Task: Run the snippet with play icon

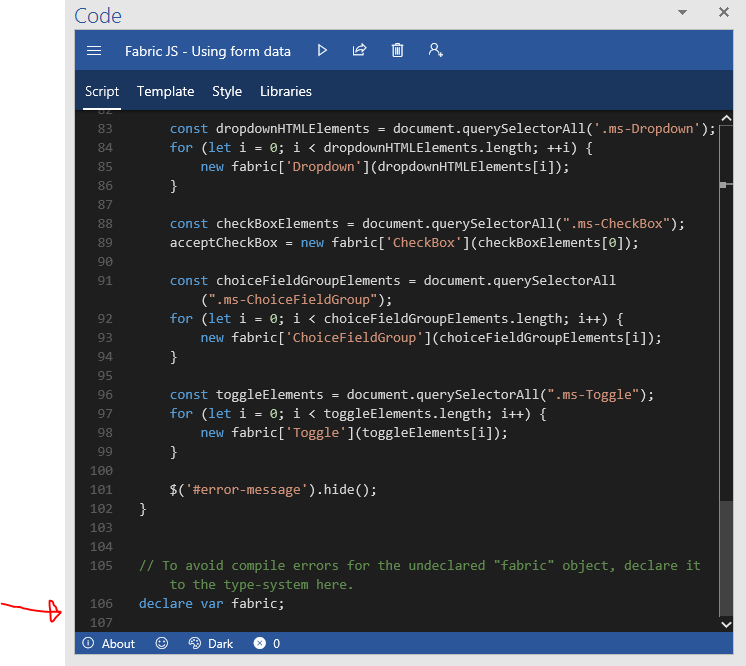Action: [x=322, y=50]
